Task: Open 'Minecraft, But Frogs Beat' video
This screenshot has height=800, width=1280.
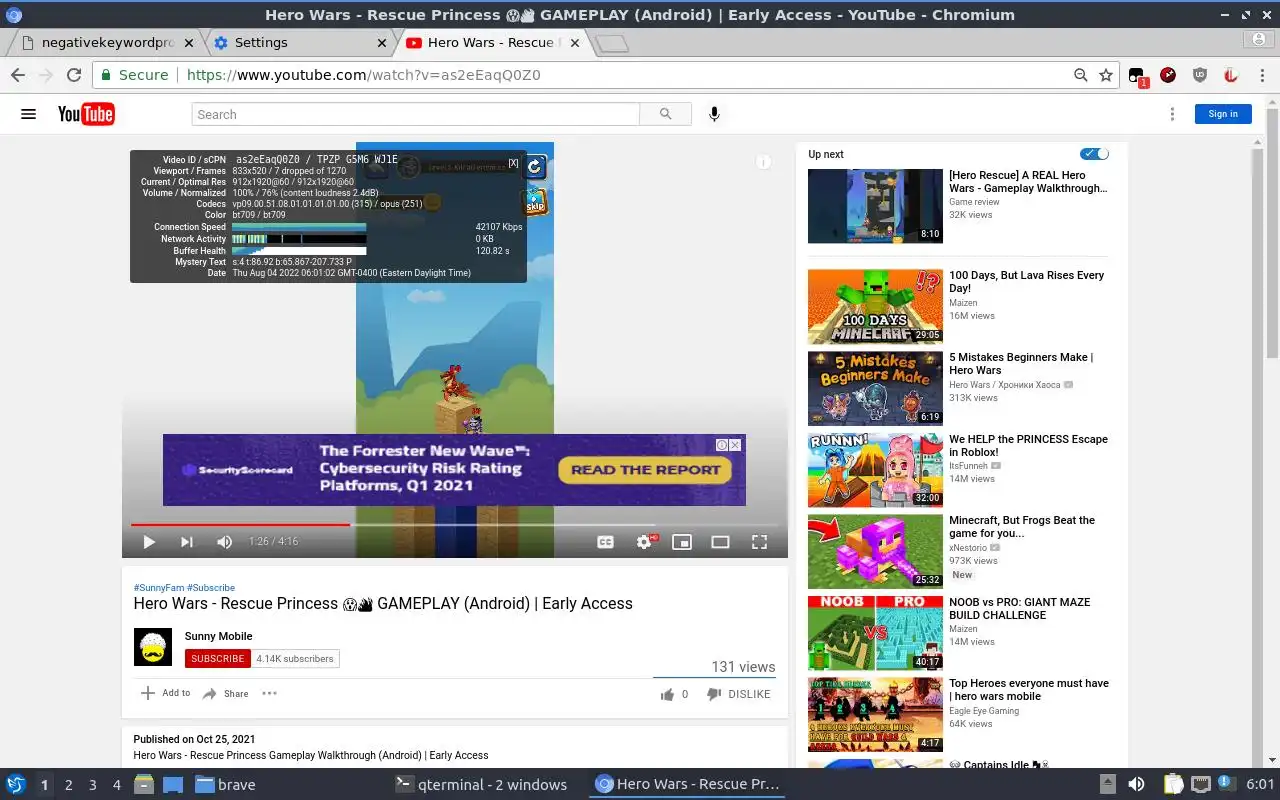Action: 1022,527
